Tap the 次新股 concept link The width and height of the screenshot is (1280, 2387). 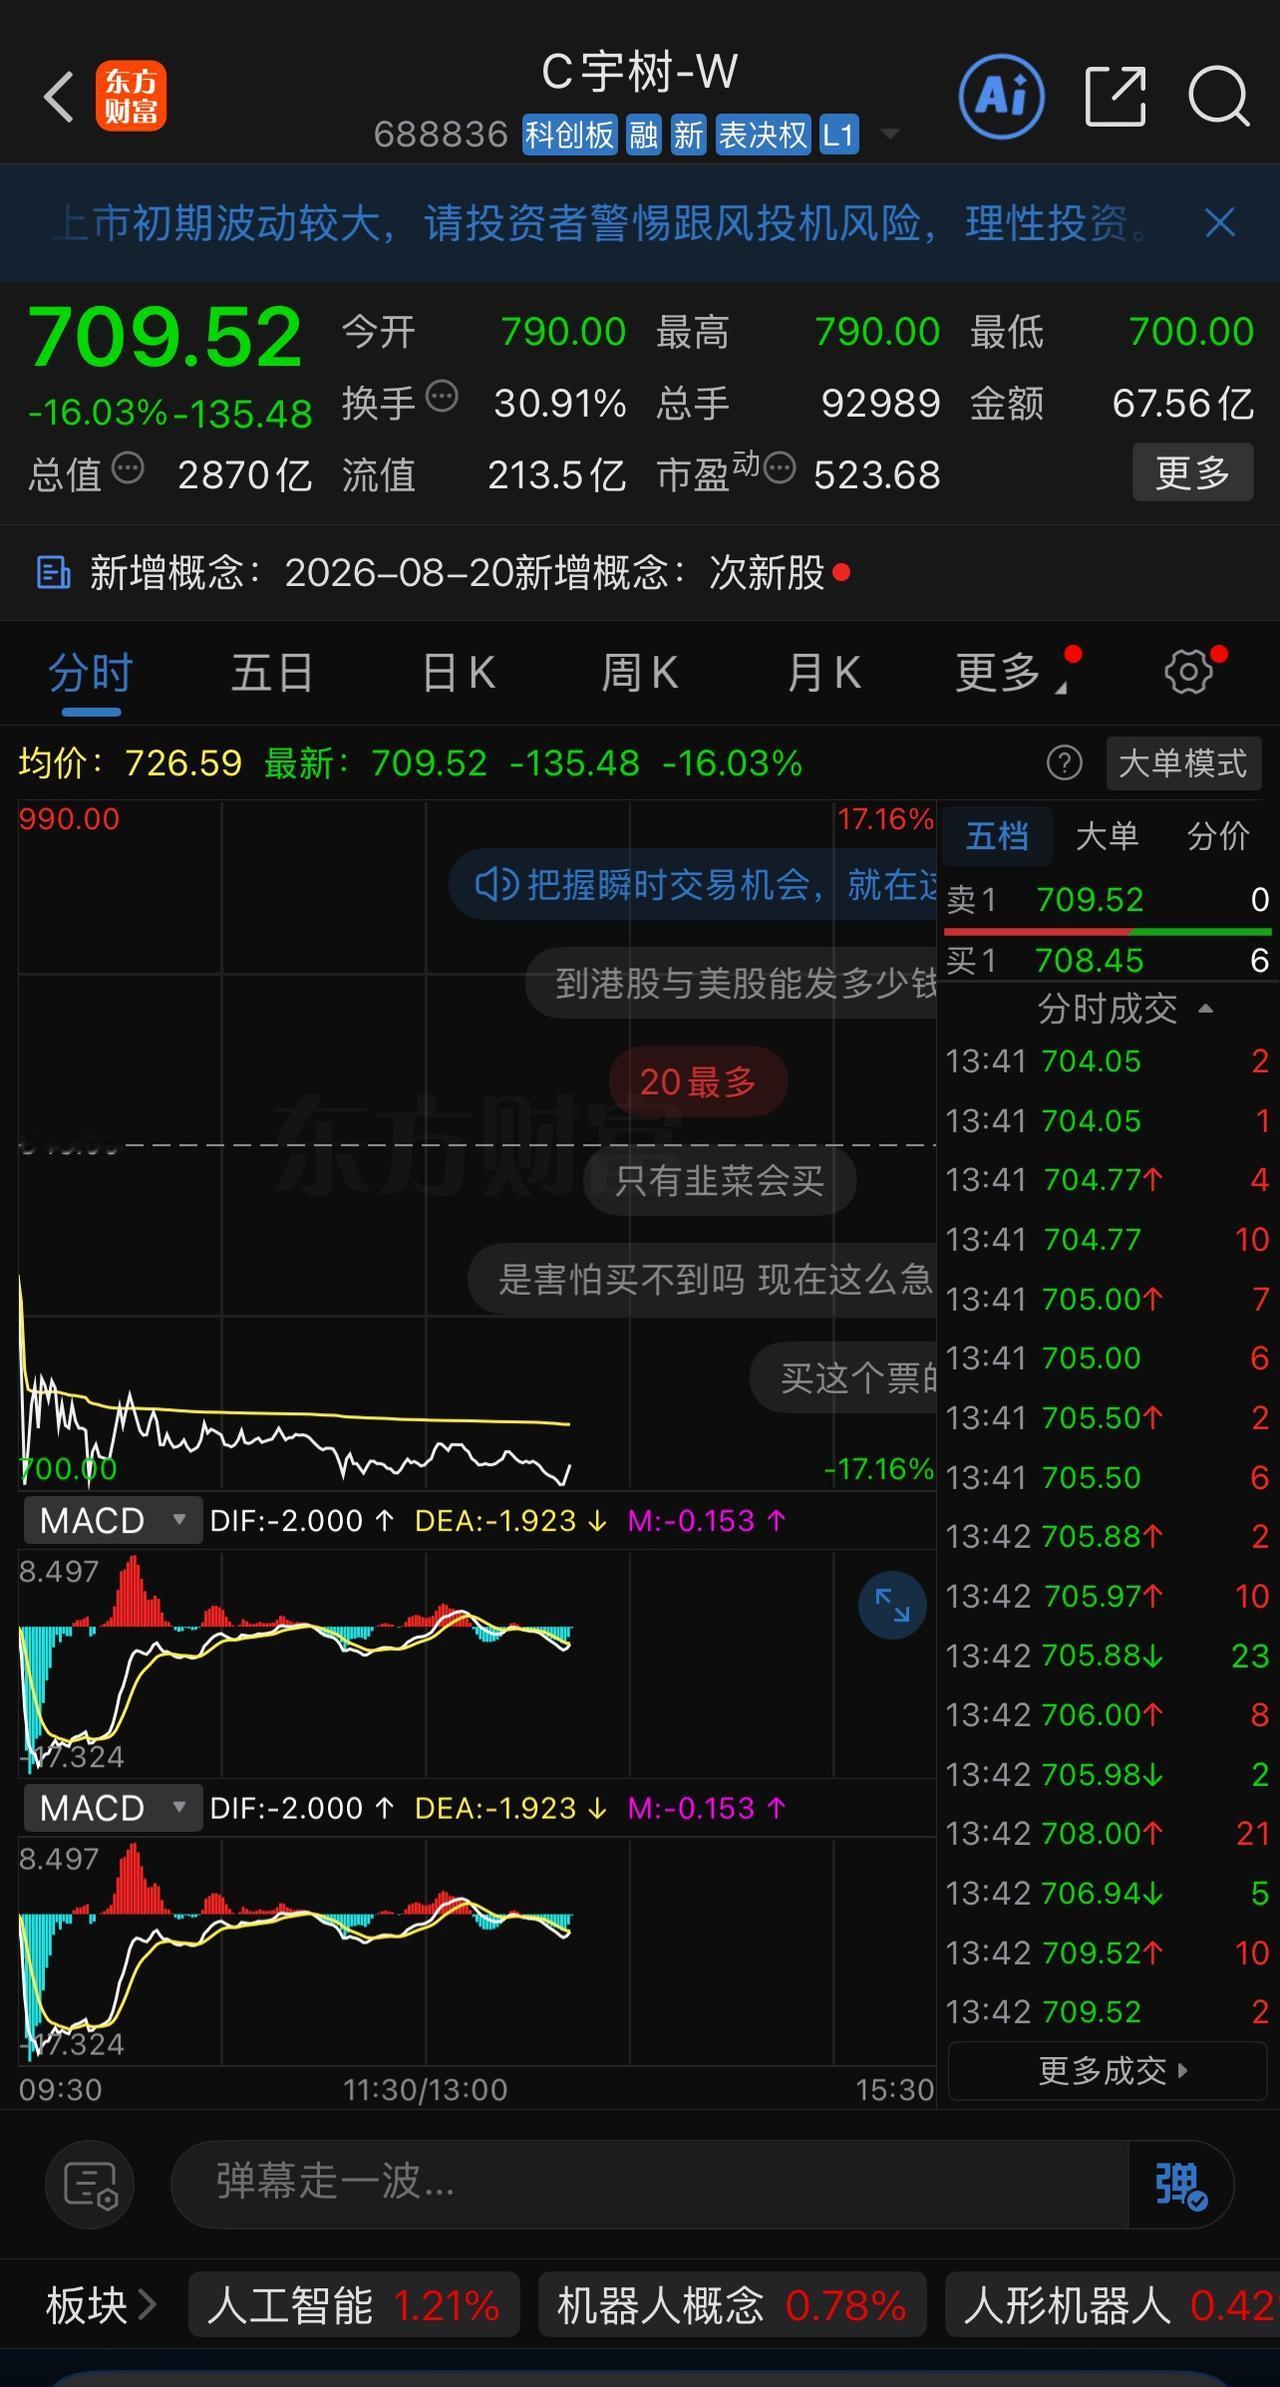point(767,573)
